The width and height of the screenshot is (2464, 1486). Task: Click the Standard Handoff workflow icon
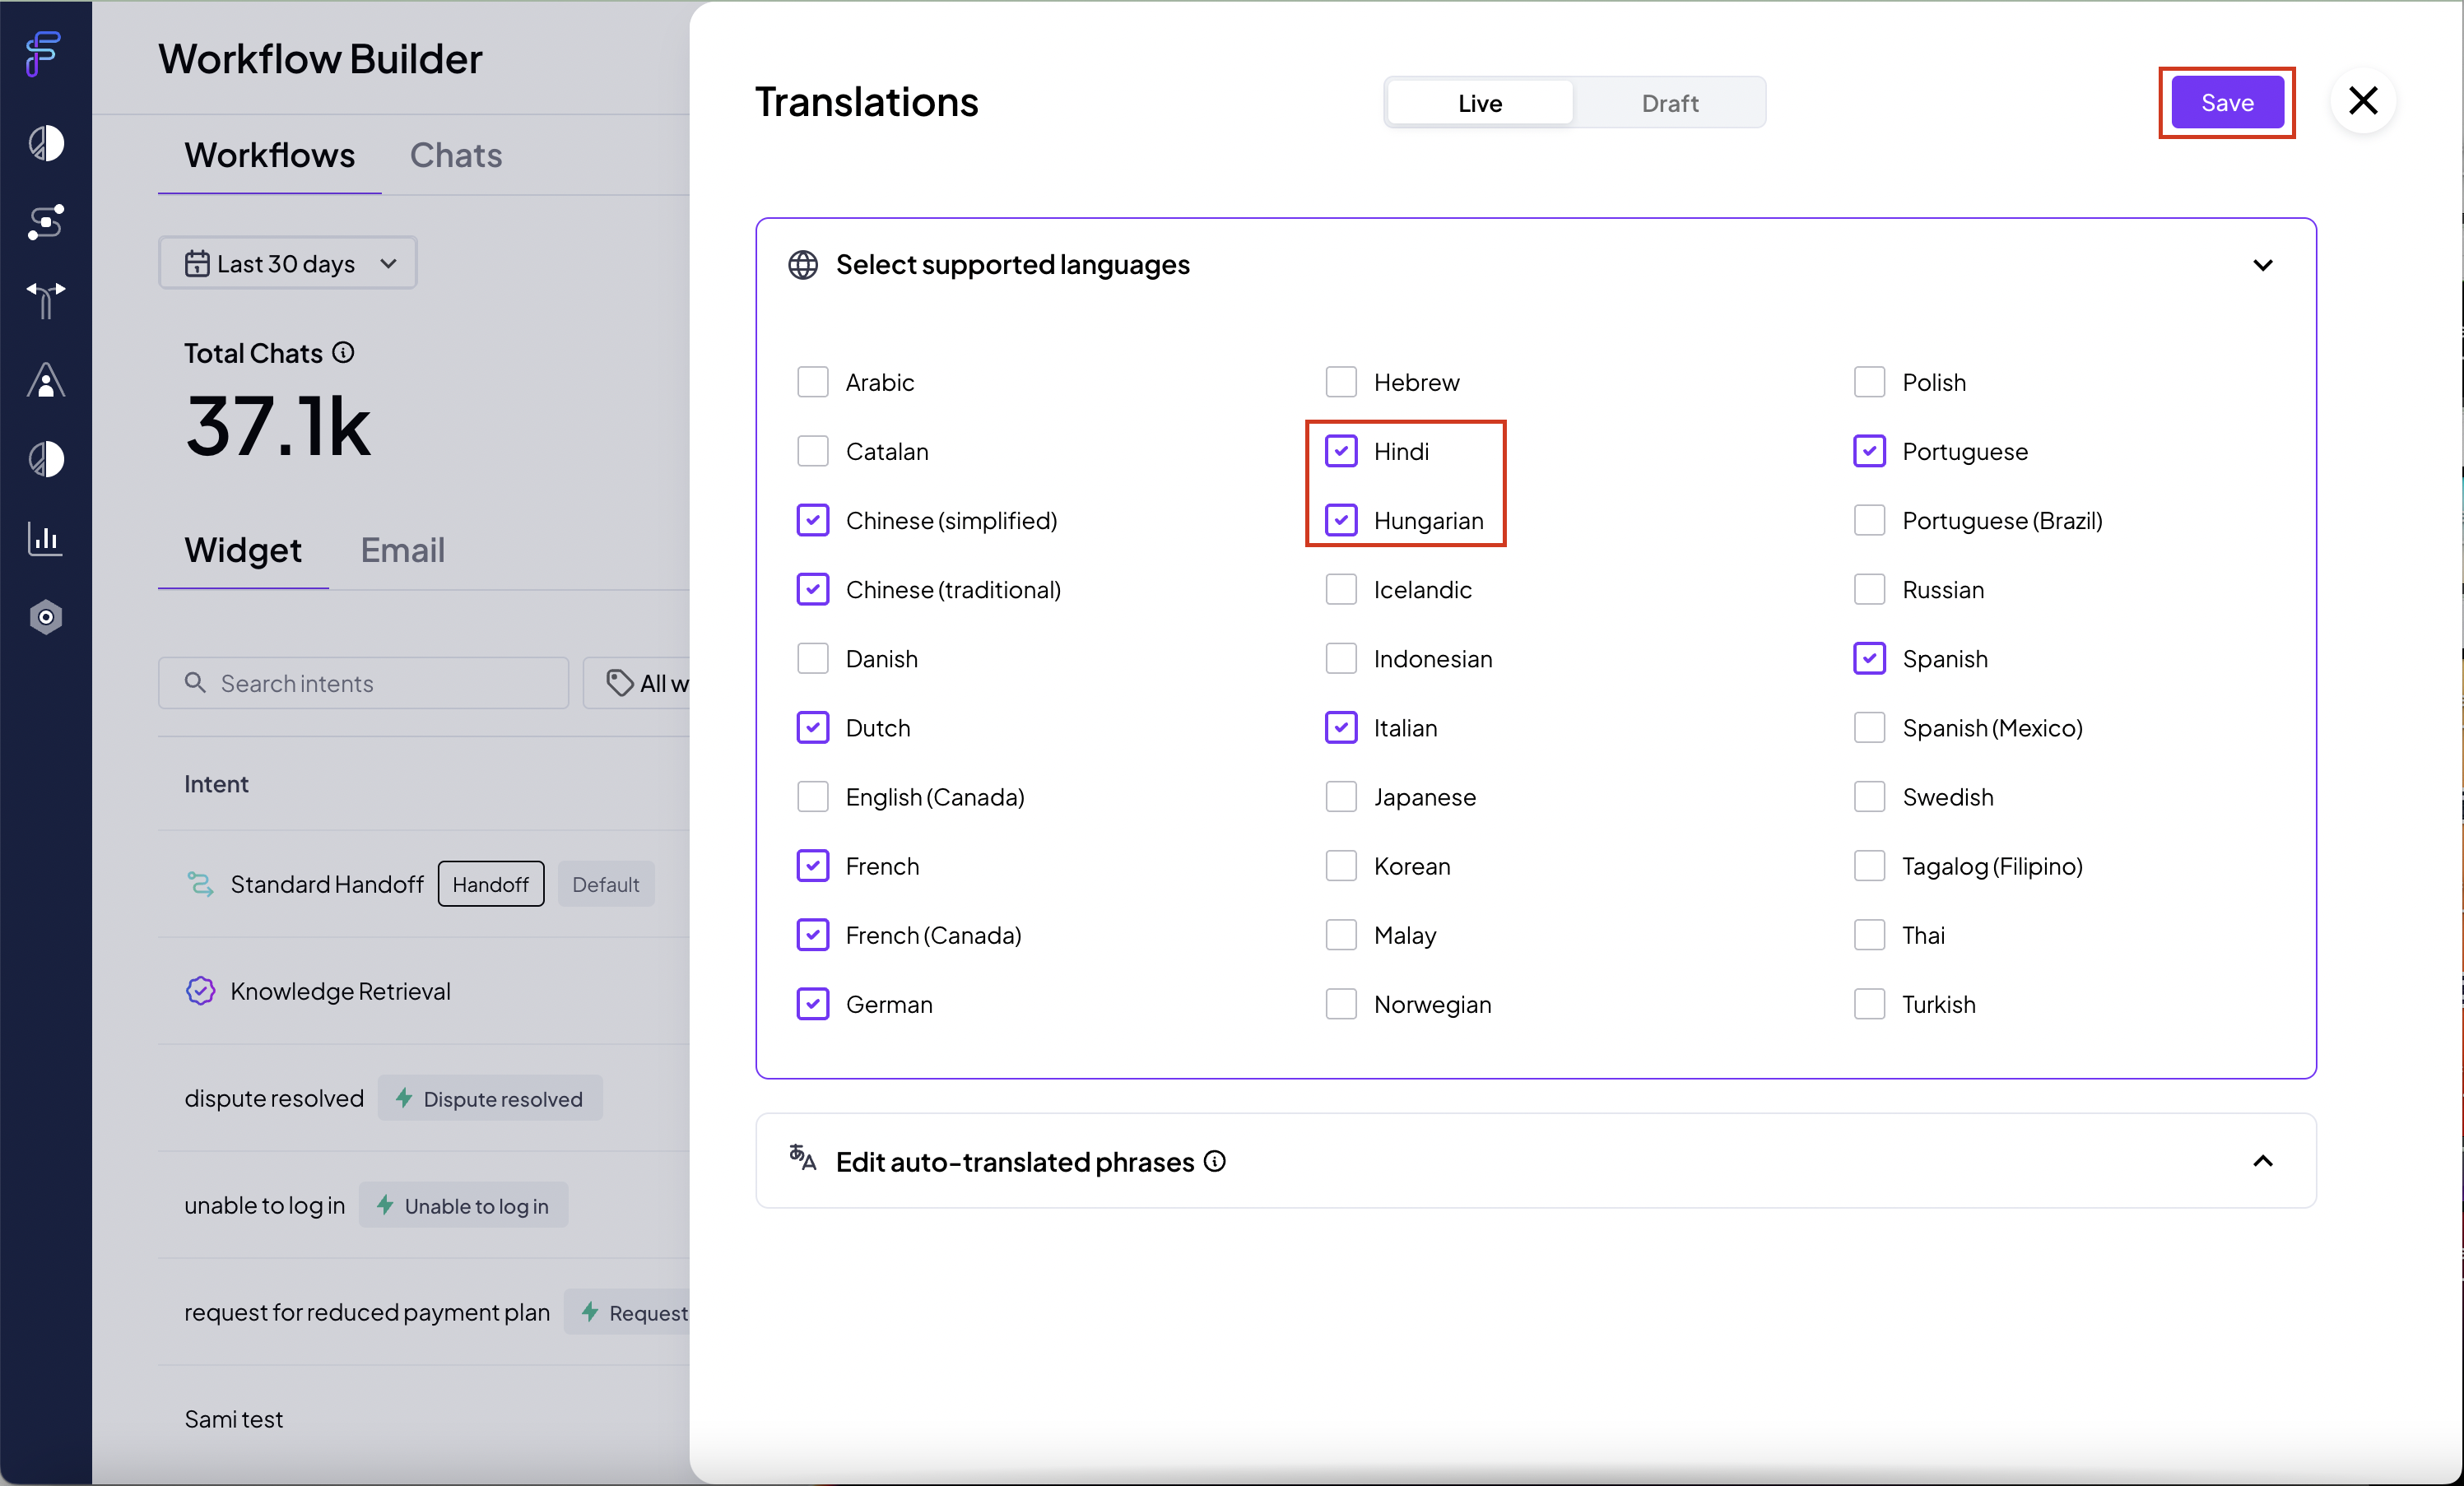201,884
